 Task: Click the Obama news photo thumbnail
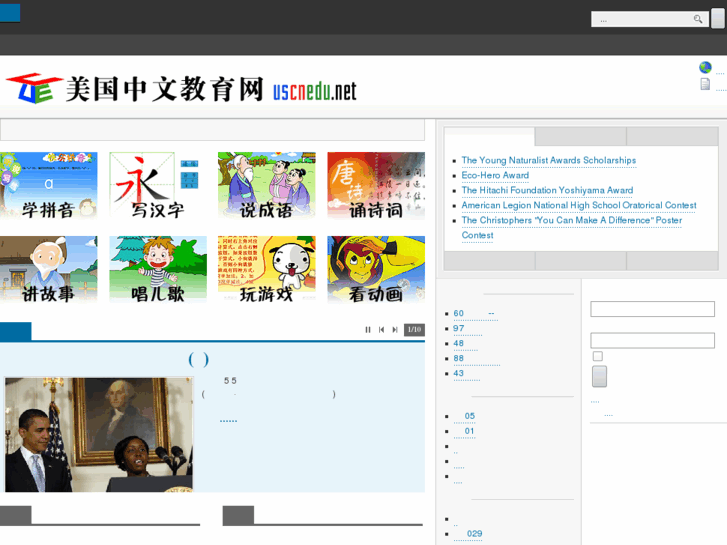99,435
